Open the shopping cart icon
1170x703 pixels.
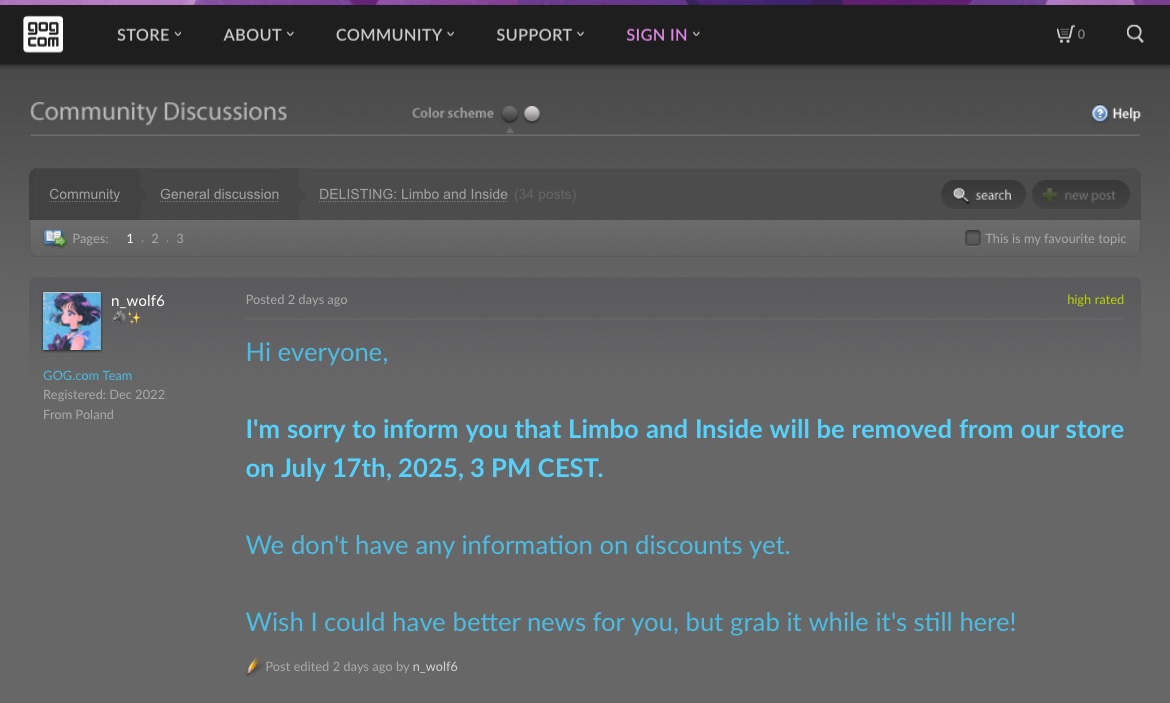1066,34
